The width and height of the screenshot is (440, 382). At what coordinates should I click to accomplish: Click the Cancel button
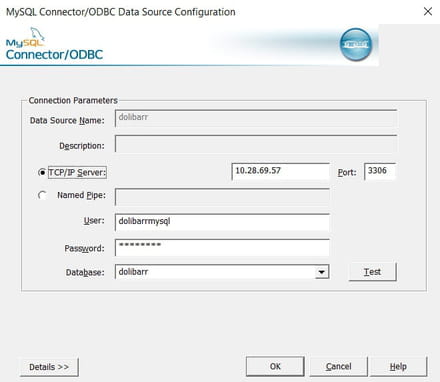[x=339, y=366]
